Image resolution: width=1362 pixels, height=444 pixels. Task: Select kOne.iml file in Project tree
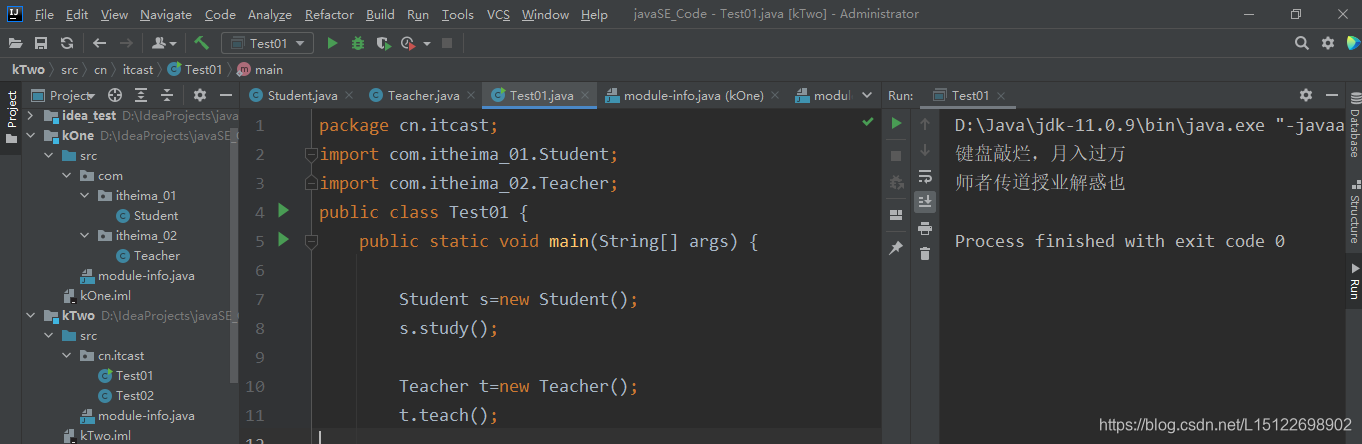105,296
